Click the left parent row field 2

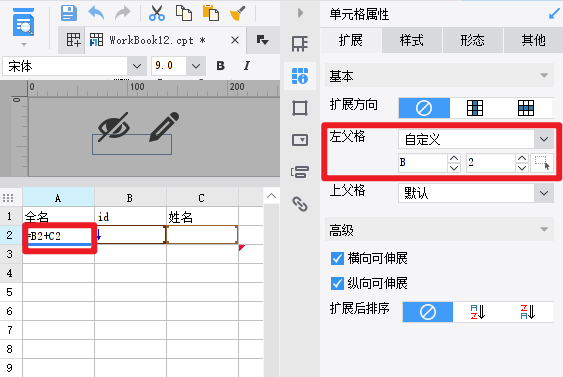point(490,162)
